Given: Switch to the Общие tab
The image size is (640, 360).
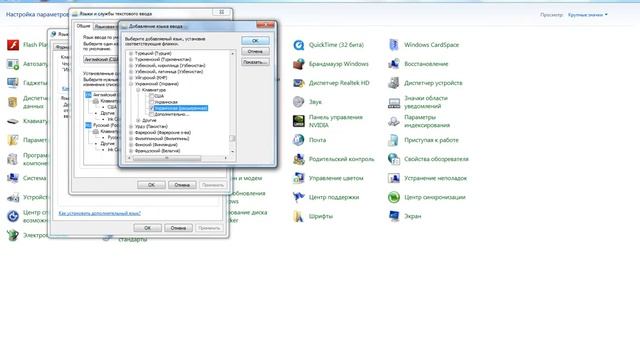Looking at the screenshot, I should [x=84, y=26].
